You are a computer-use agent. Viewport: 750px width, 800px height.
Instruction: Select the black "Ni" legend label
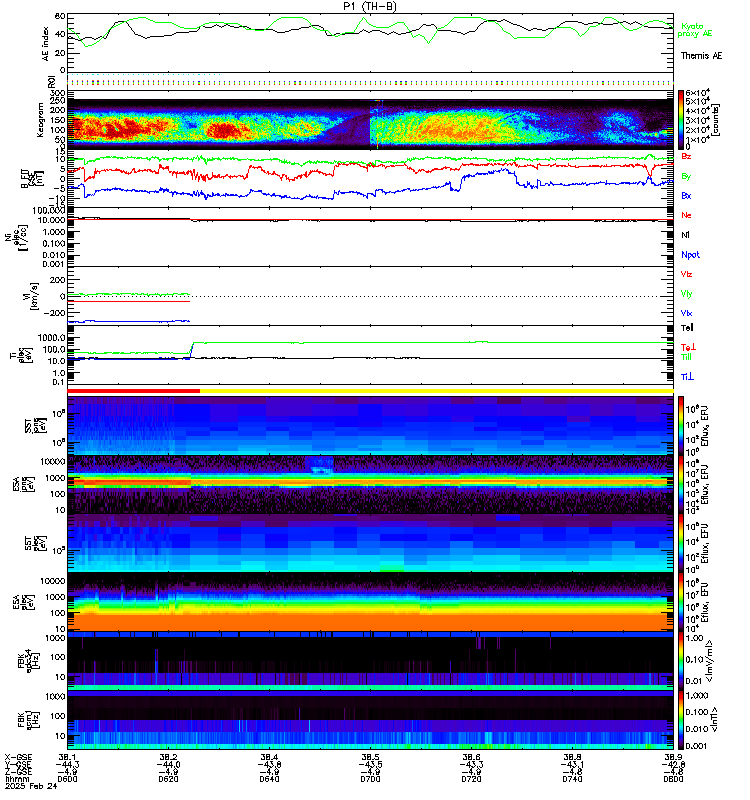(x=685, y=235)
